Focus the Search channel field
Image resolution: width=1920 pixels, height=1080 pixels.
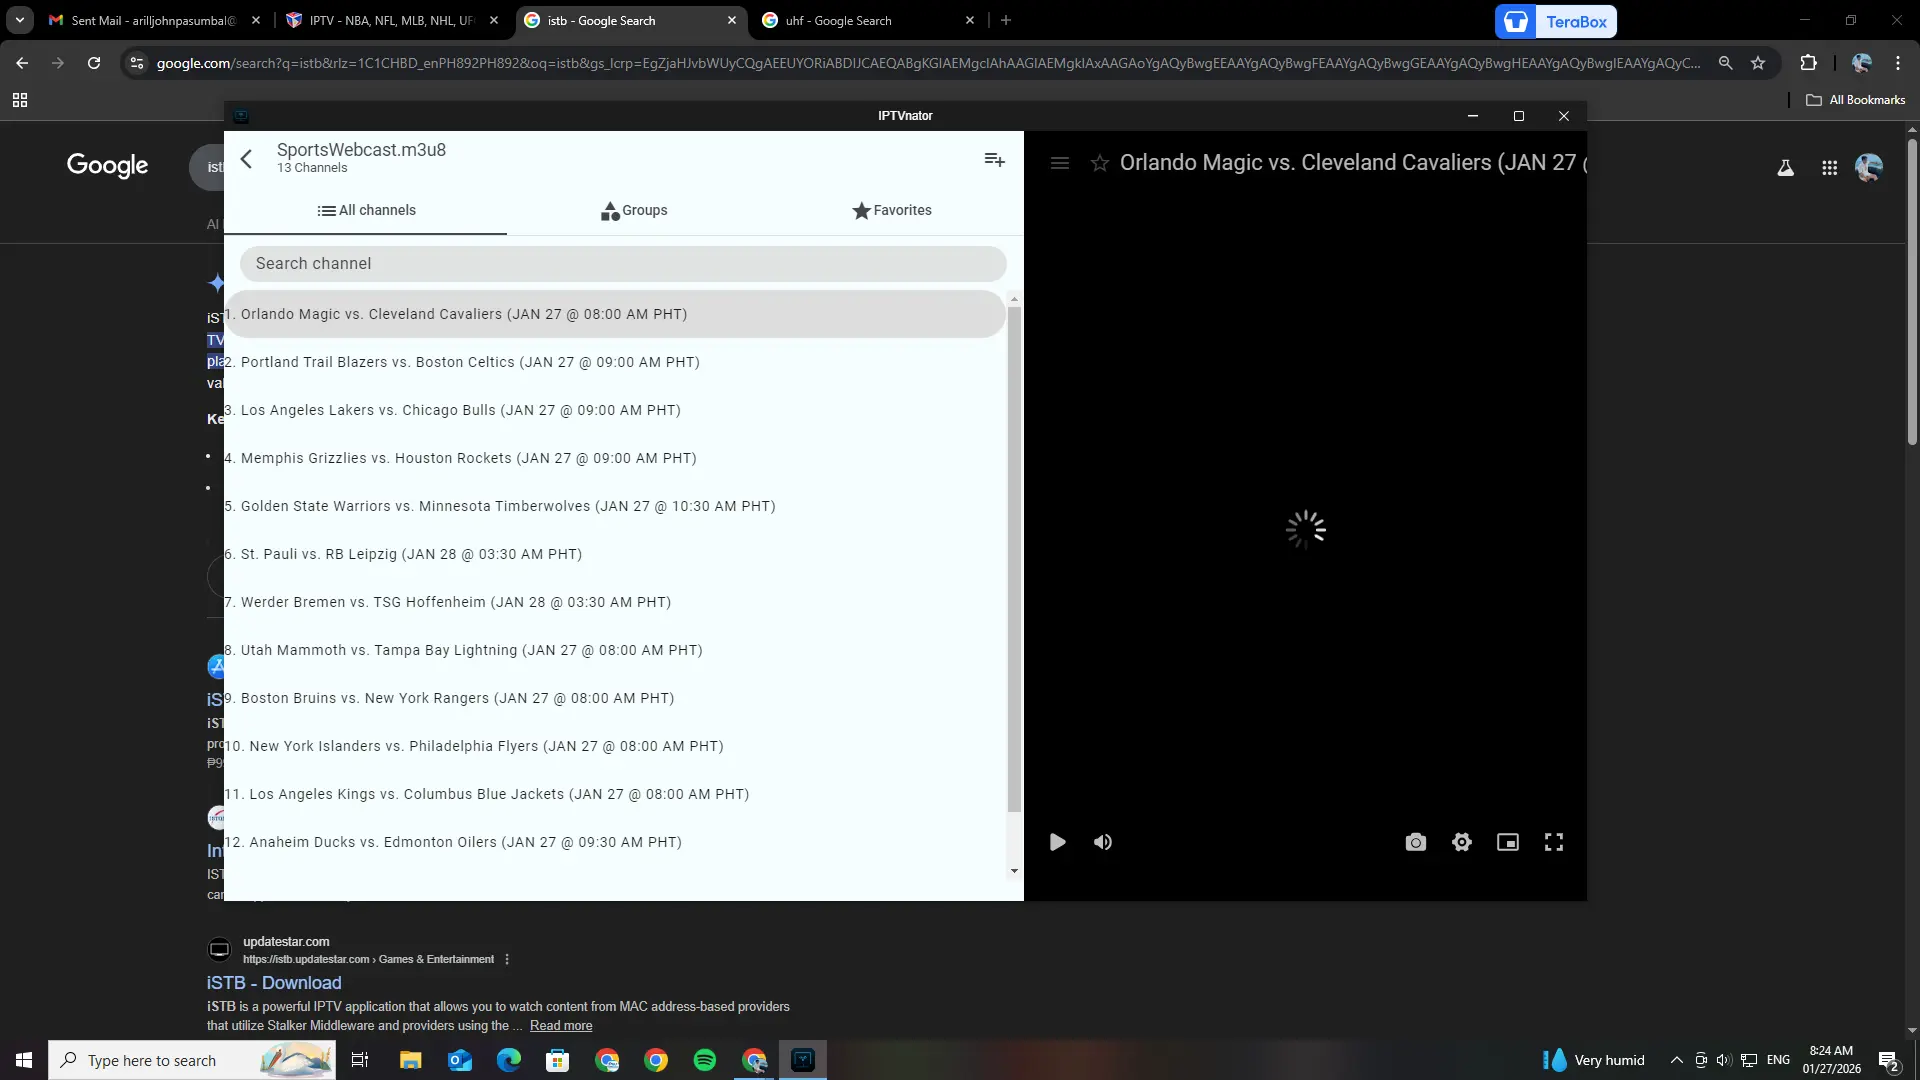(x=623, y=264)
